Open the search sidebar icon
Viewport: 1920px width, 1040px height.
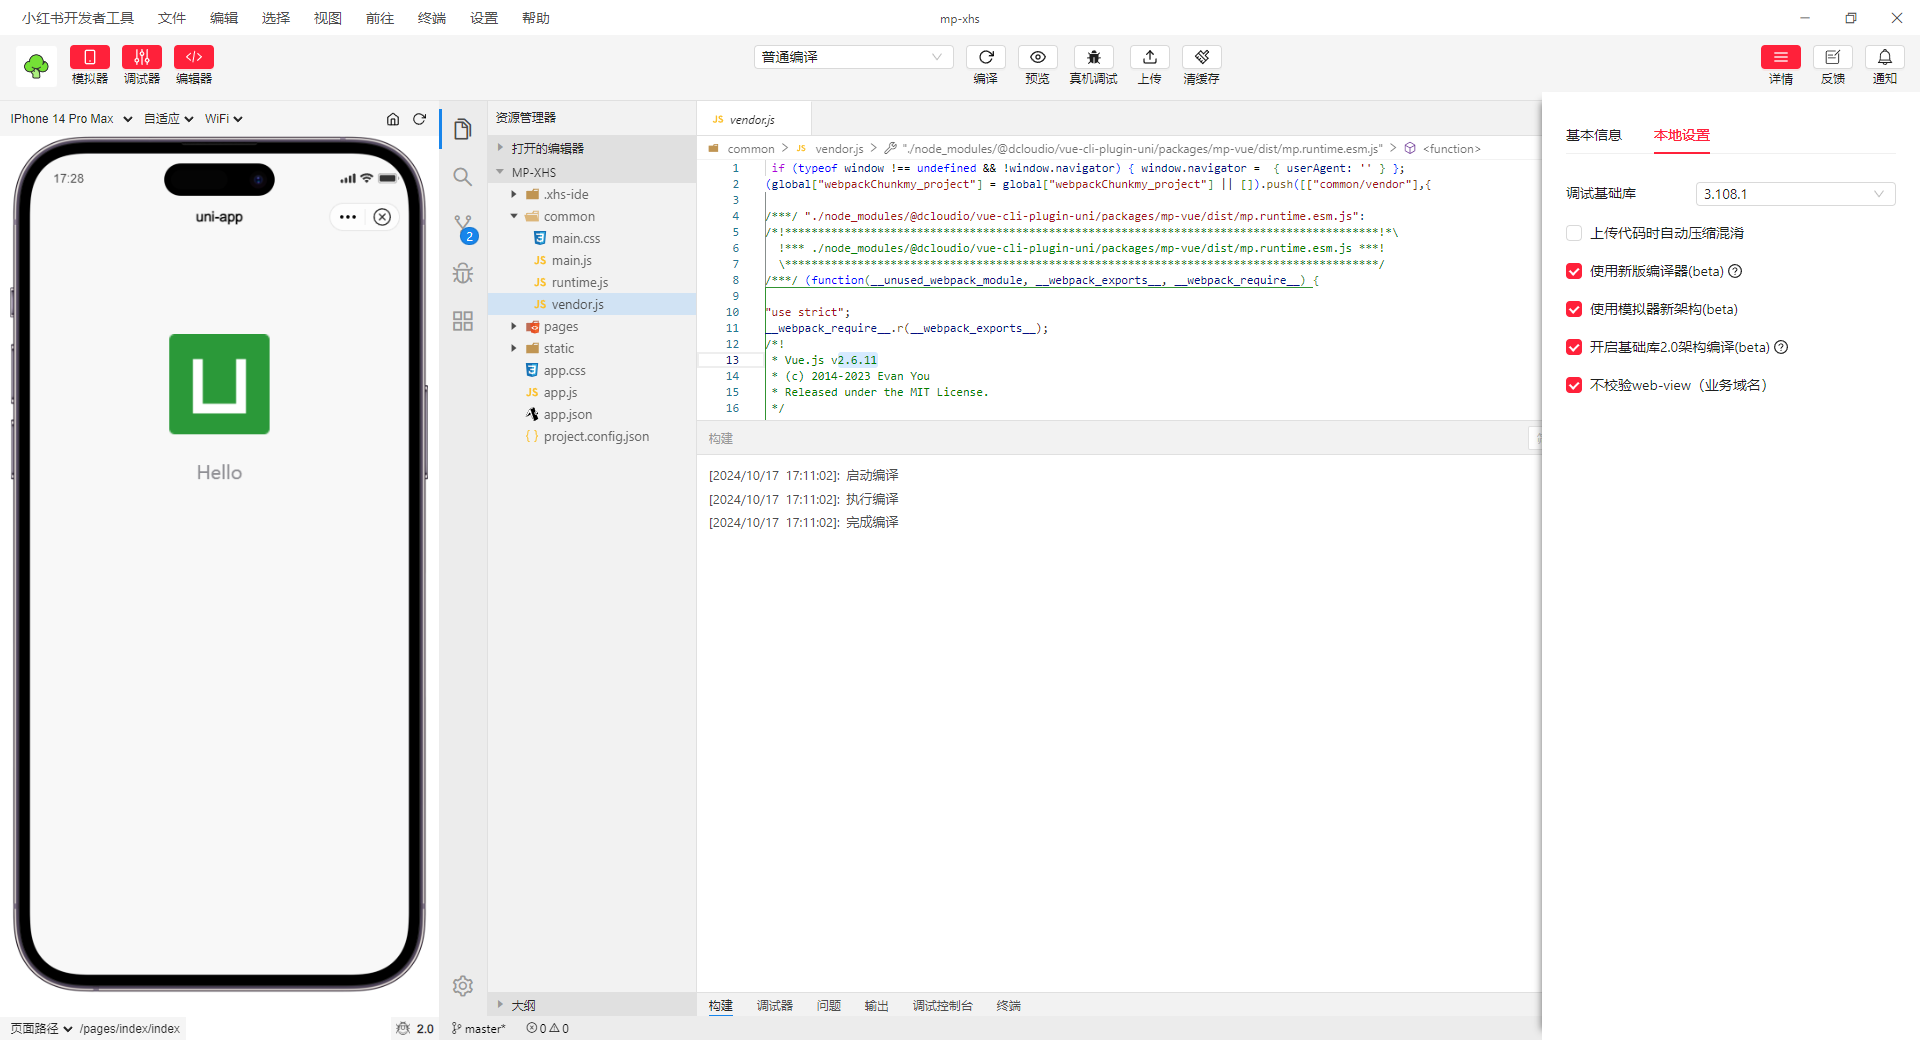(x=463, y=177)
